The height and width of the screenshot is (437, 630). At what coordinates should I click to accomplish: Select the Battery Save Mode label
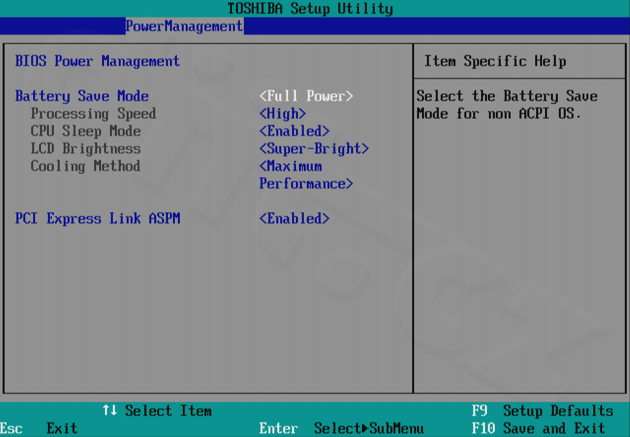82,96
